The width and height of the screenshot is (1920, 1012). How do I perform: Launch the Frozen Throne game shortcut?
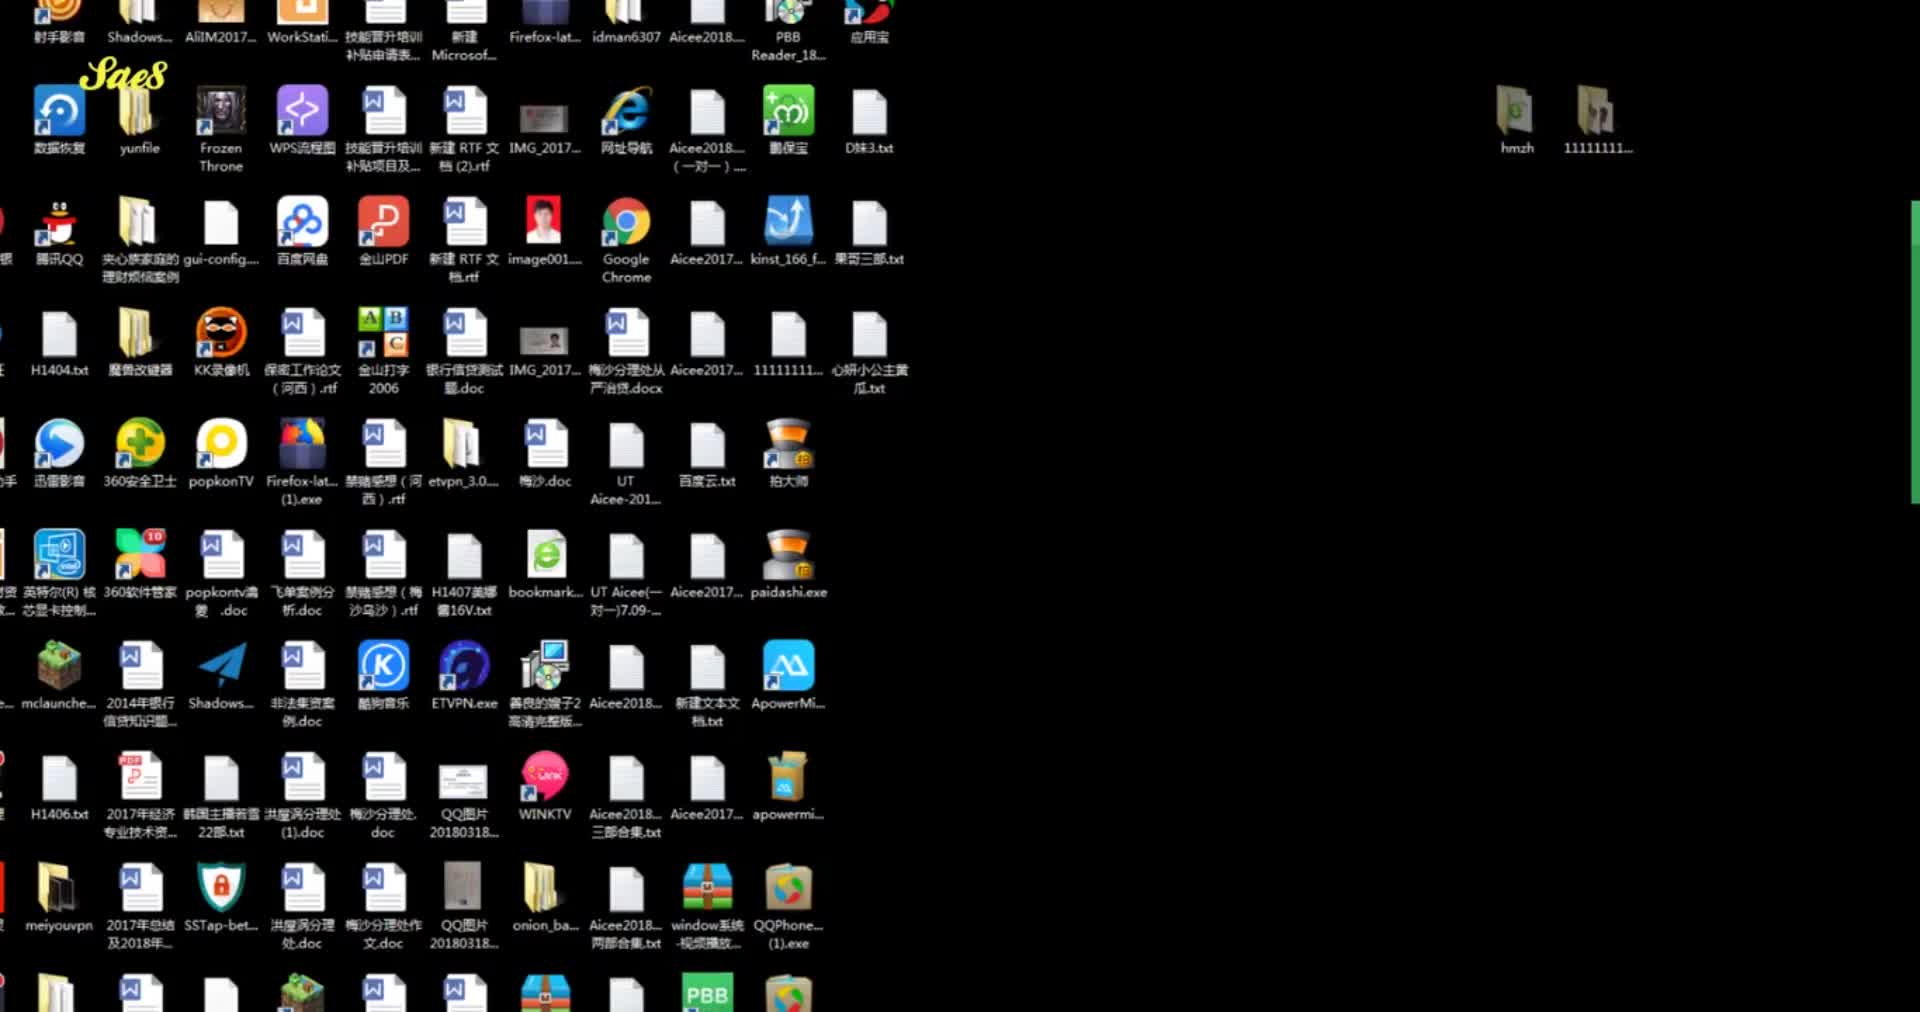click(x=221, y=112)
